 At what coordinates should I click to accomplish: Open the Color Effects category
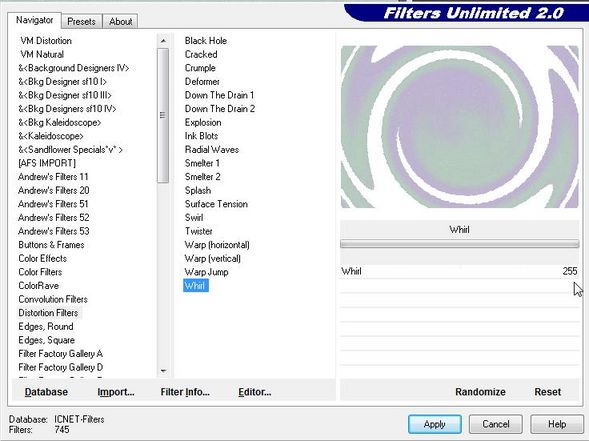click(42, 258)
